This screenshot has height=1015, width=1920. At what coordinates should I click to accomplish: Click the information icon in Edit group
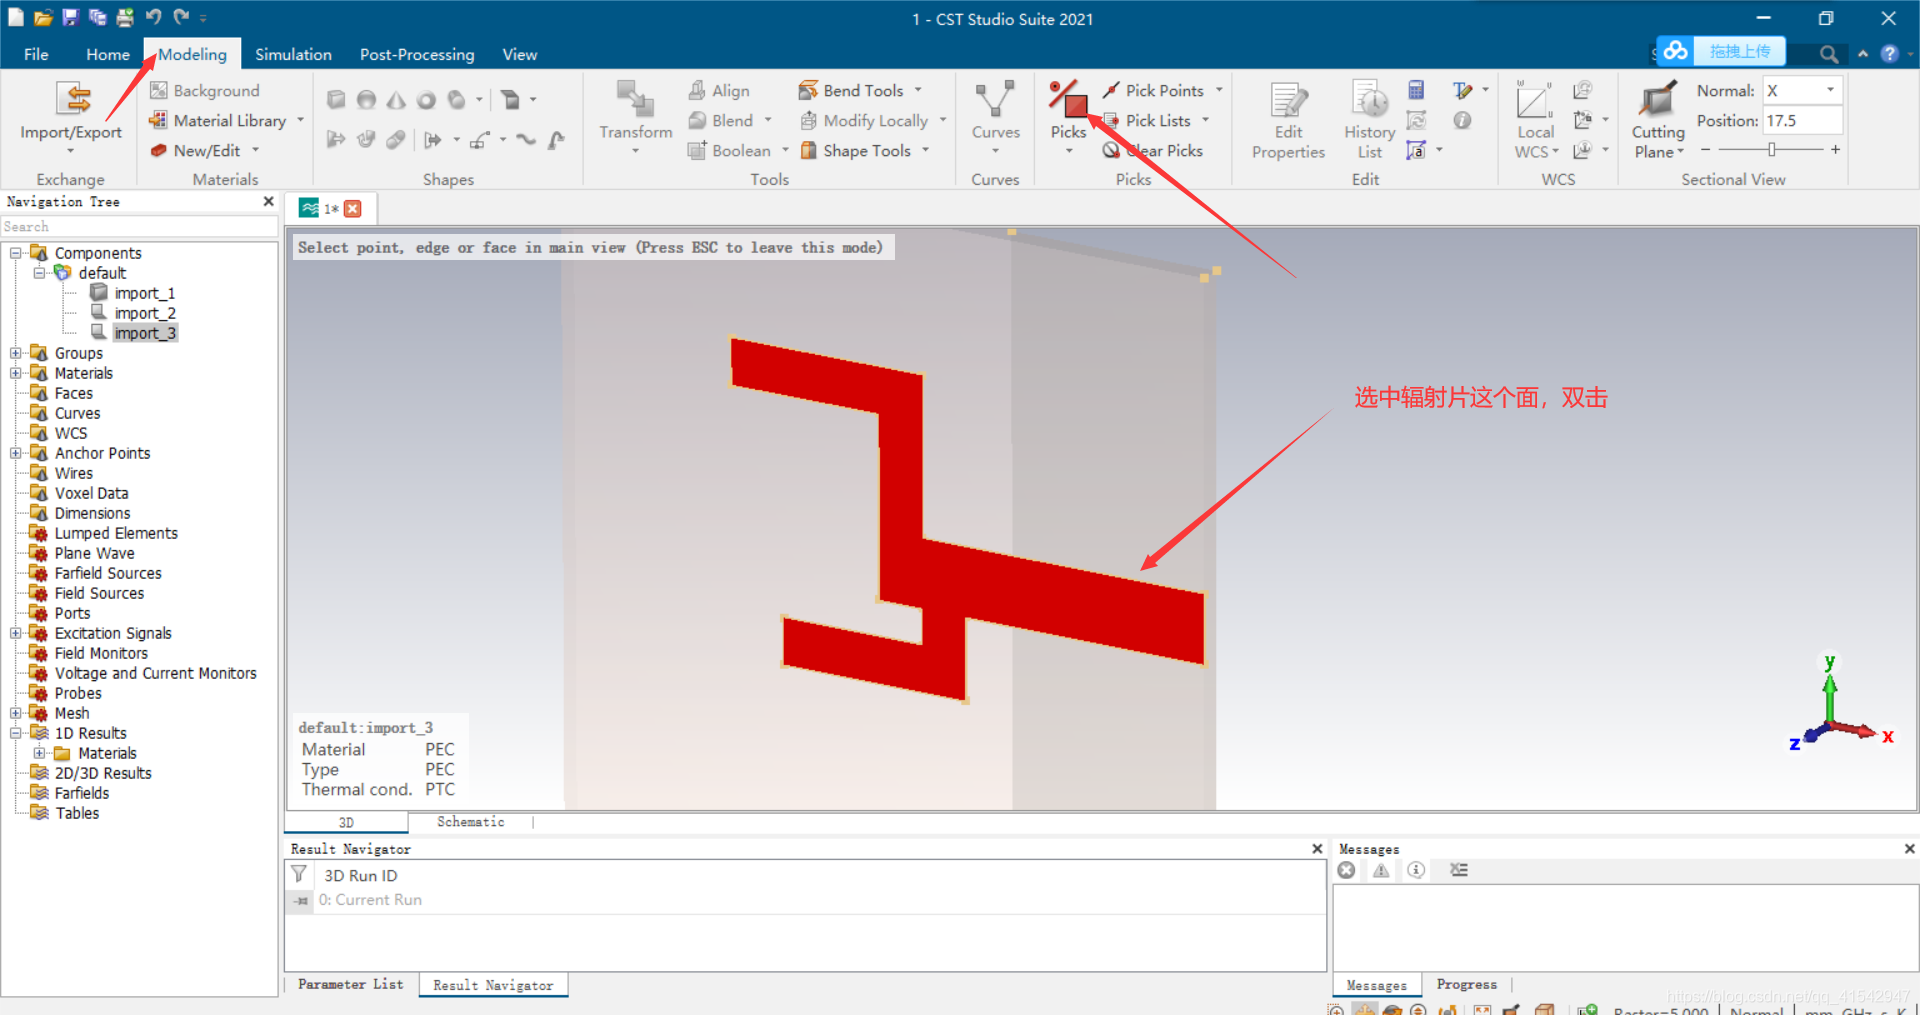(1462, 120)
